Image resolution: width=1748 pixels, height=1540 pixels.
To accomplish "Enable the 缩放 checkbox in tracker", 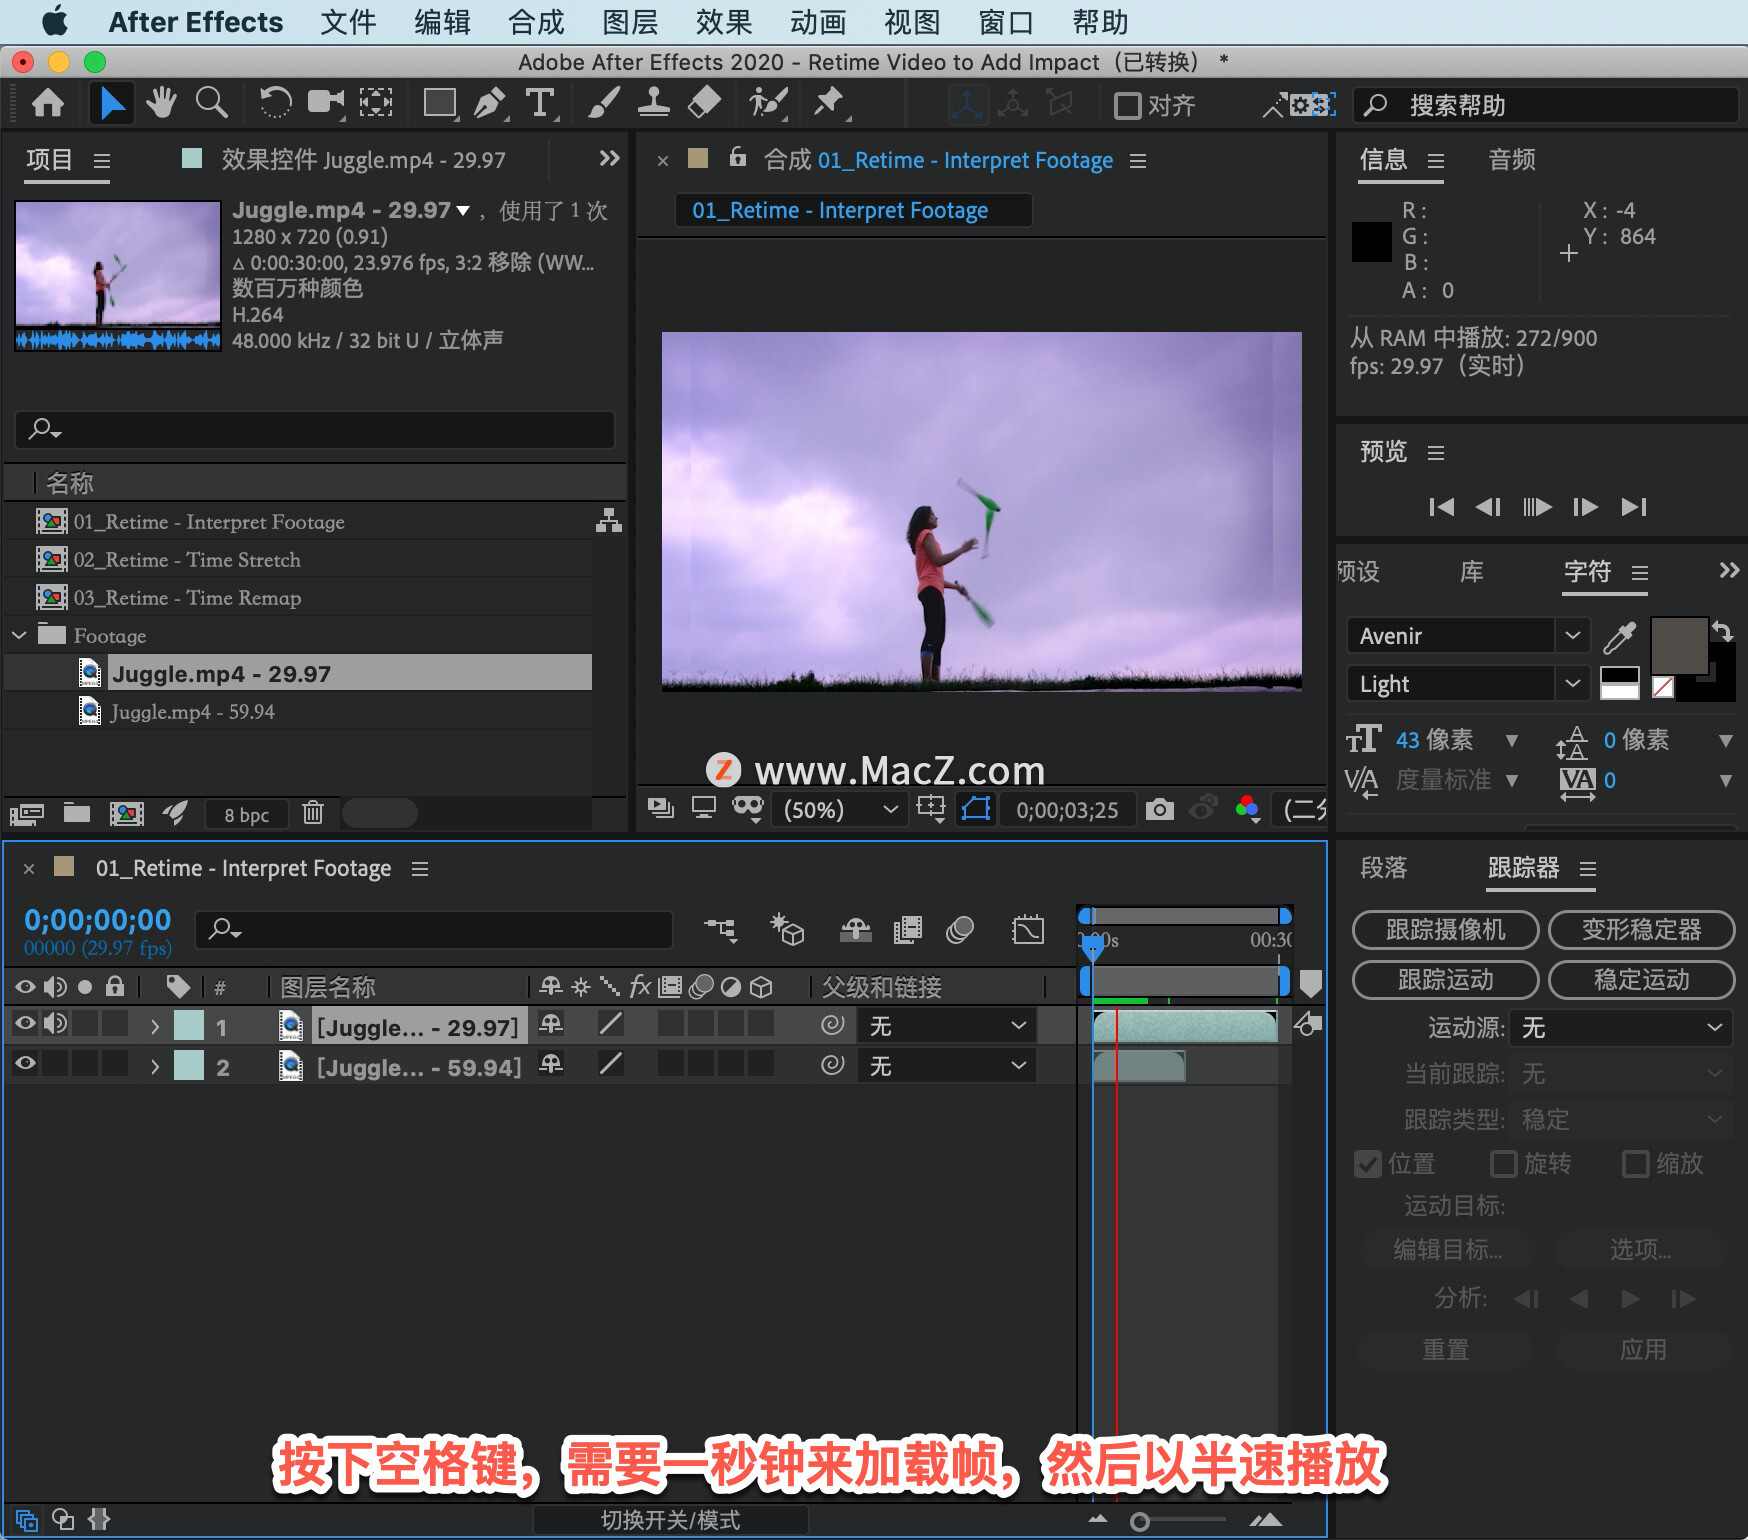I will click(1636, 1164).
